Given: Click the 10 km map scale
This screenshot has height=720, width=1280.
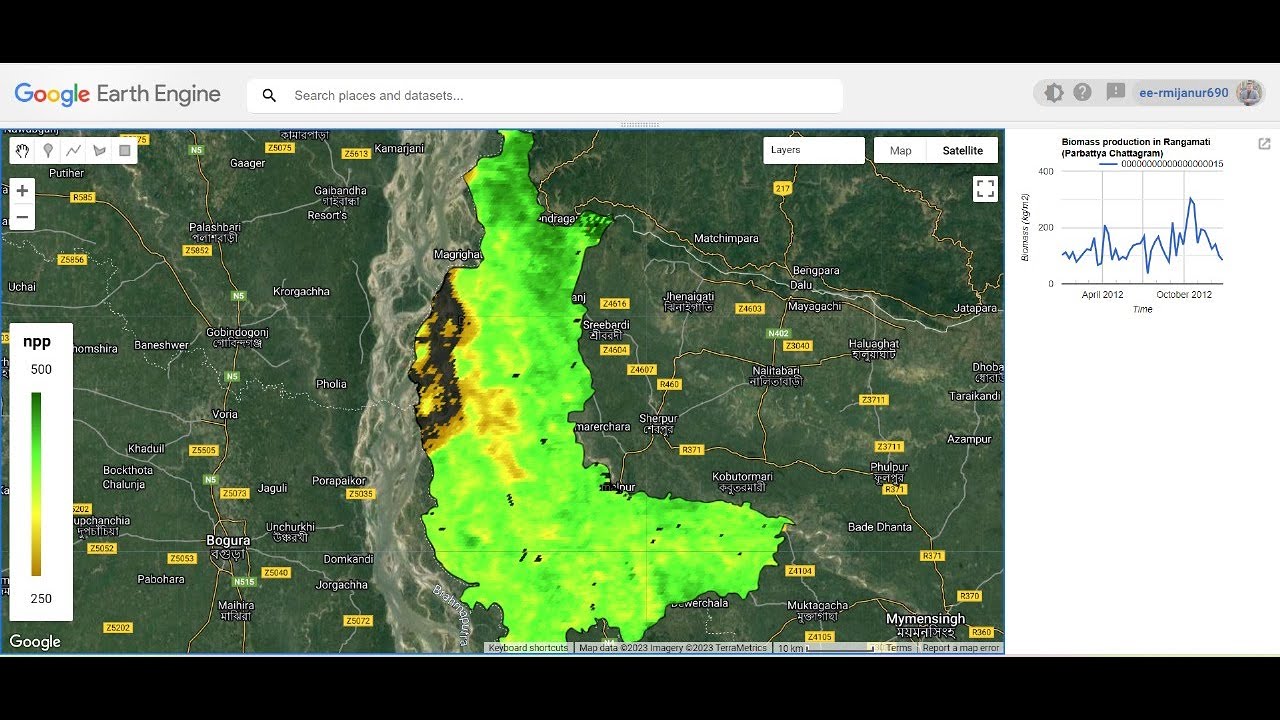Looking at the screenshot, I should (x=826, y=648).
